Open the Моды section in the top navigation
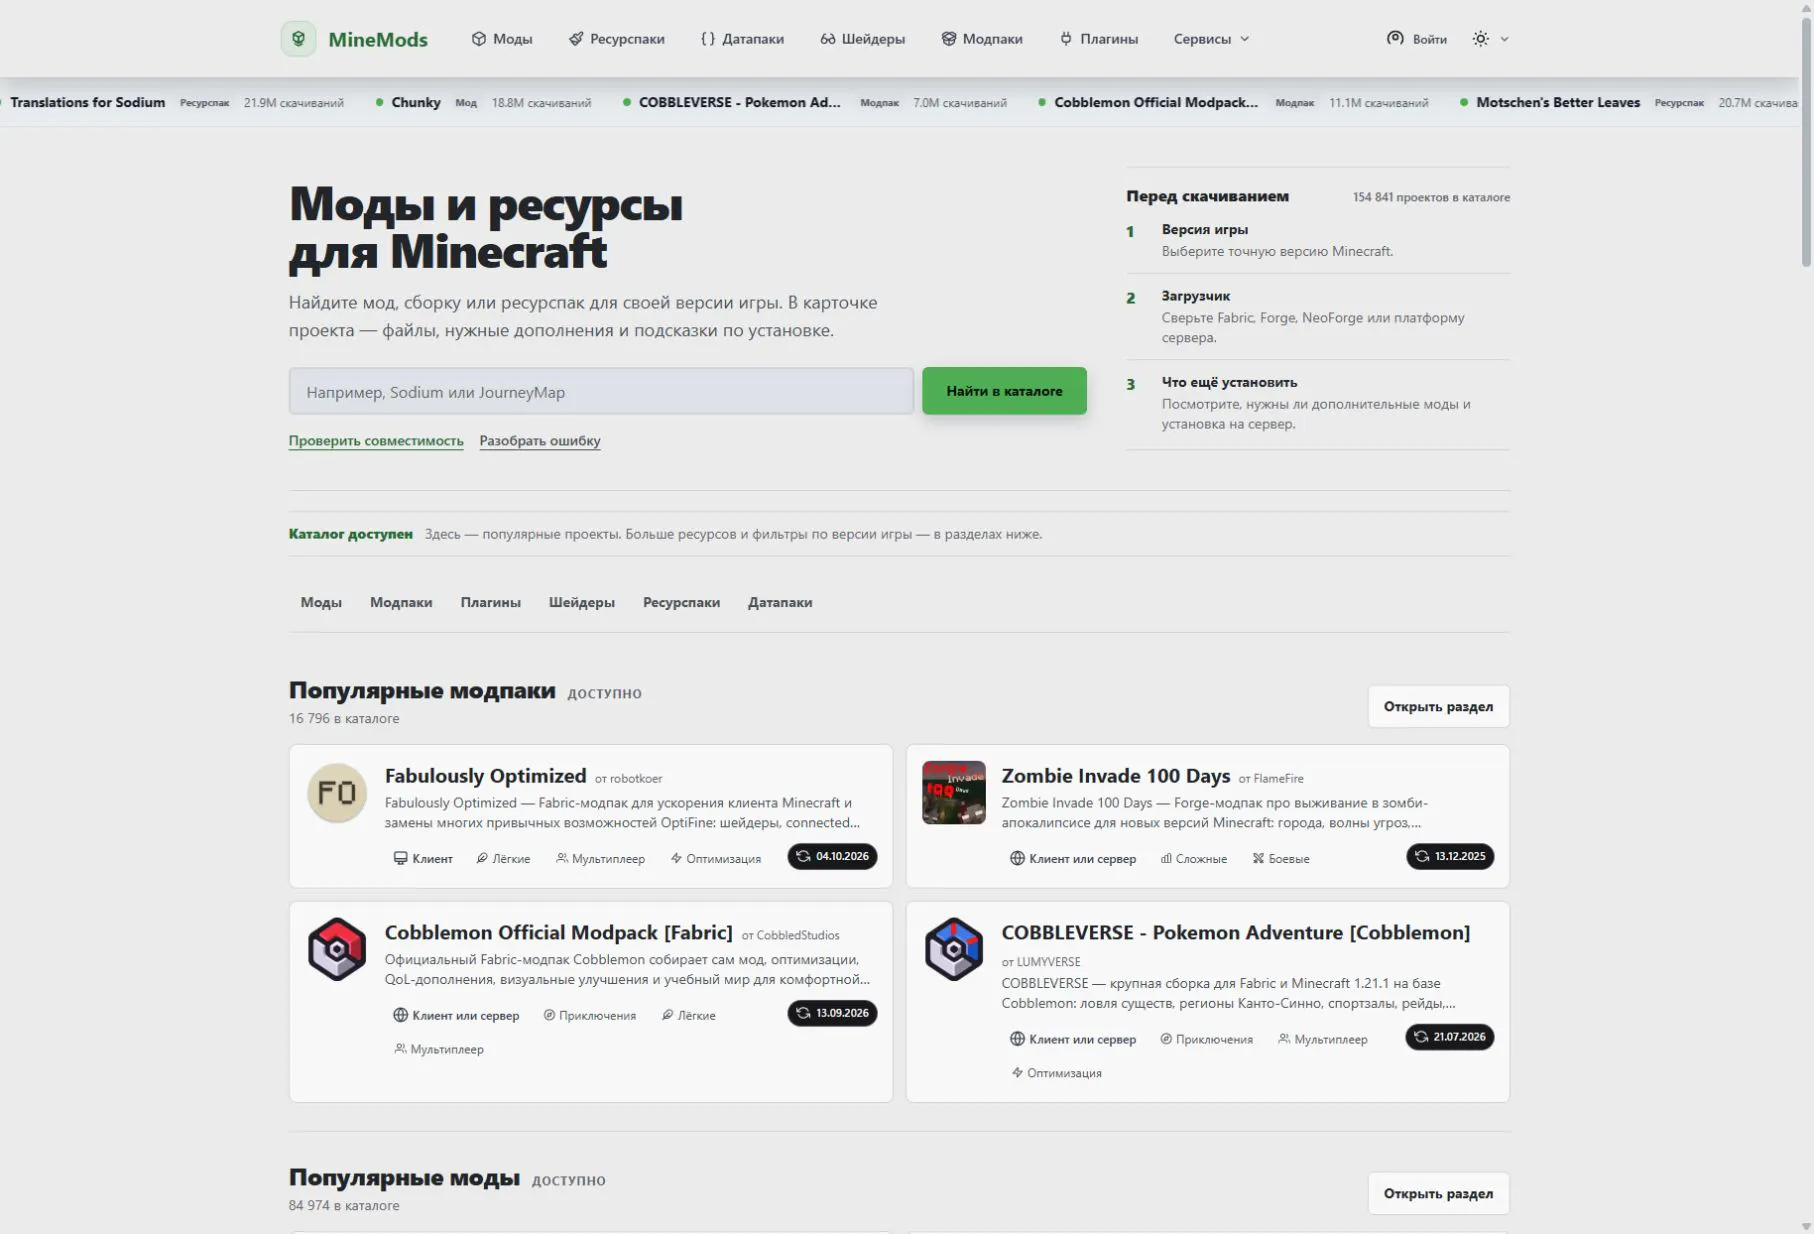 502,39
